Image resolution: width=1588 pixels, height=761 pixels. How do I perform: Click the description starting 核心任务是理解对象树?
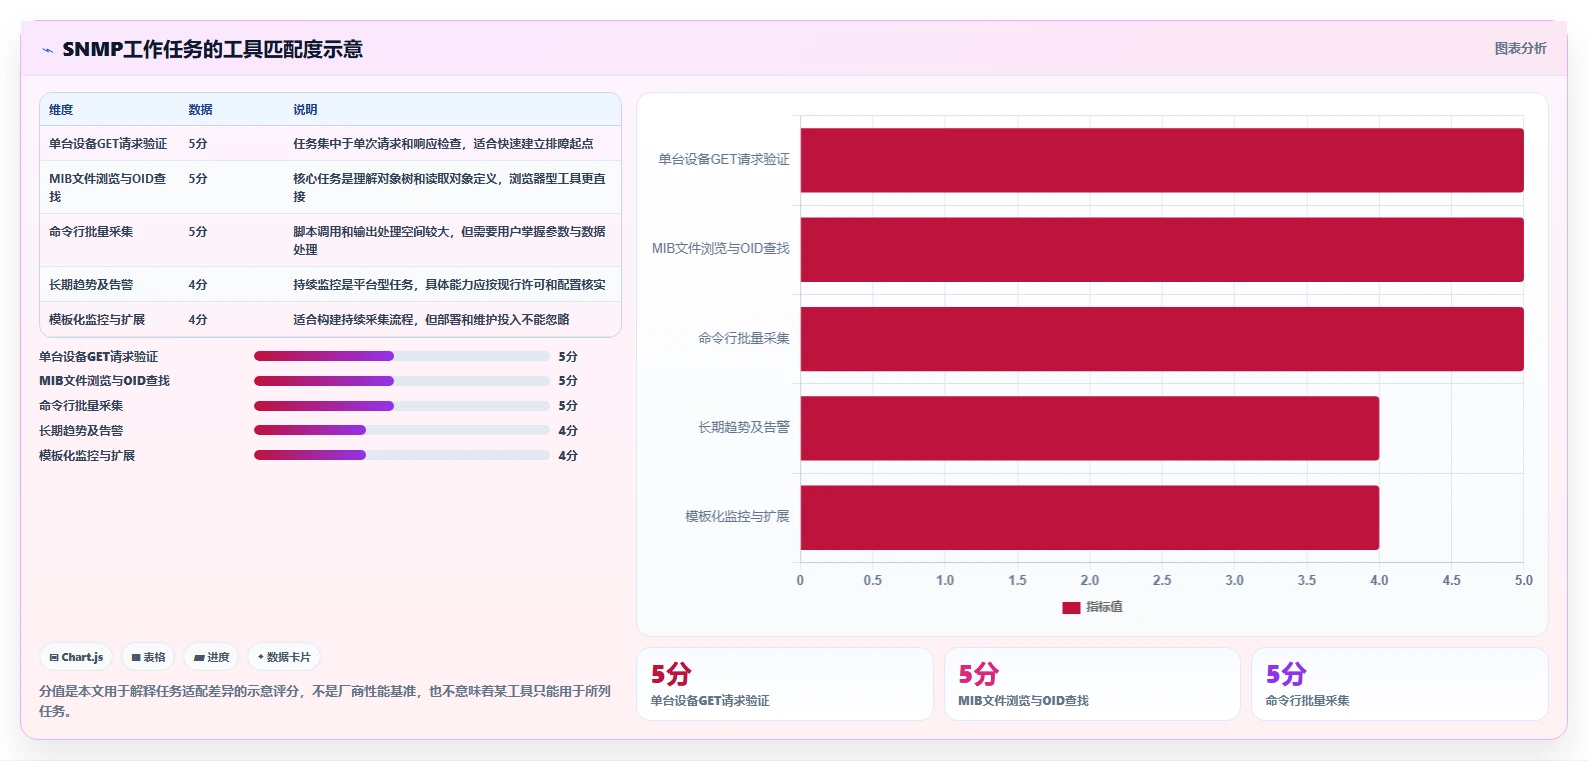pyautogui.click(x=449, y=187)
